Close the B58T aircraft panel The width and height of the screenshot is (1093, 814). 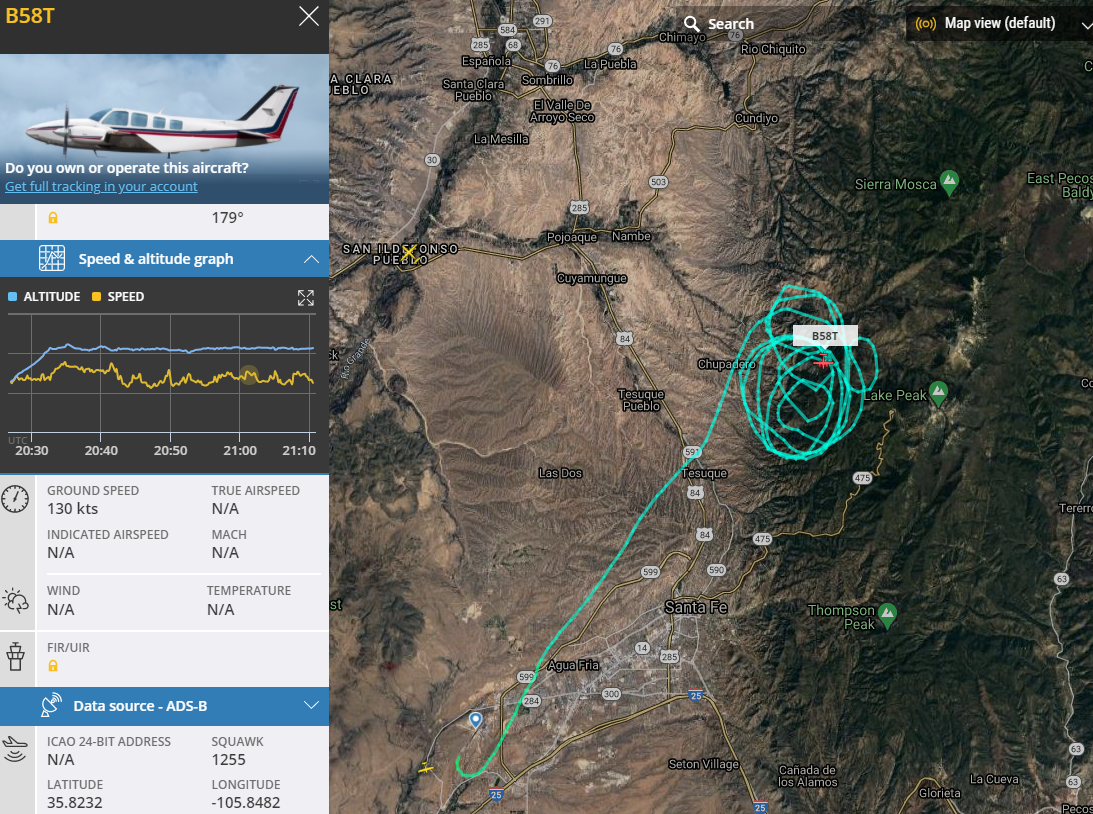coord(309,16)
